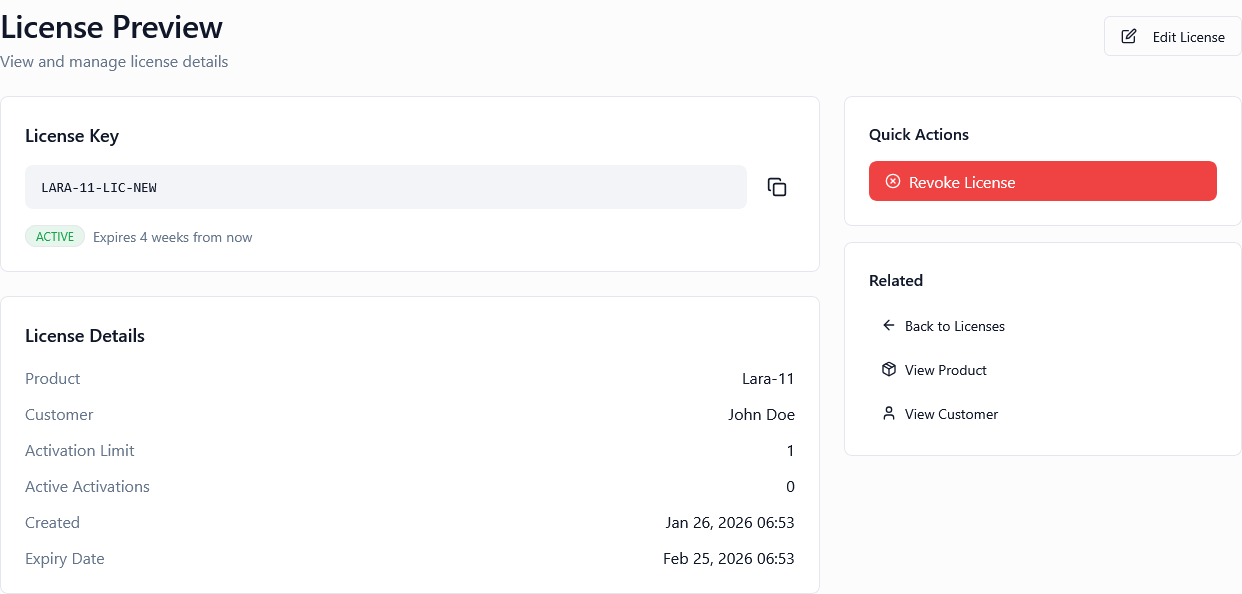This screenshot has width=1242, height=594.
Task: Click the expiry text 'Expires 4 weeks from now'
Action: pos(172,236)
